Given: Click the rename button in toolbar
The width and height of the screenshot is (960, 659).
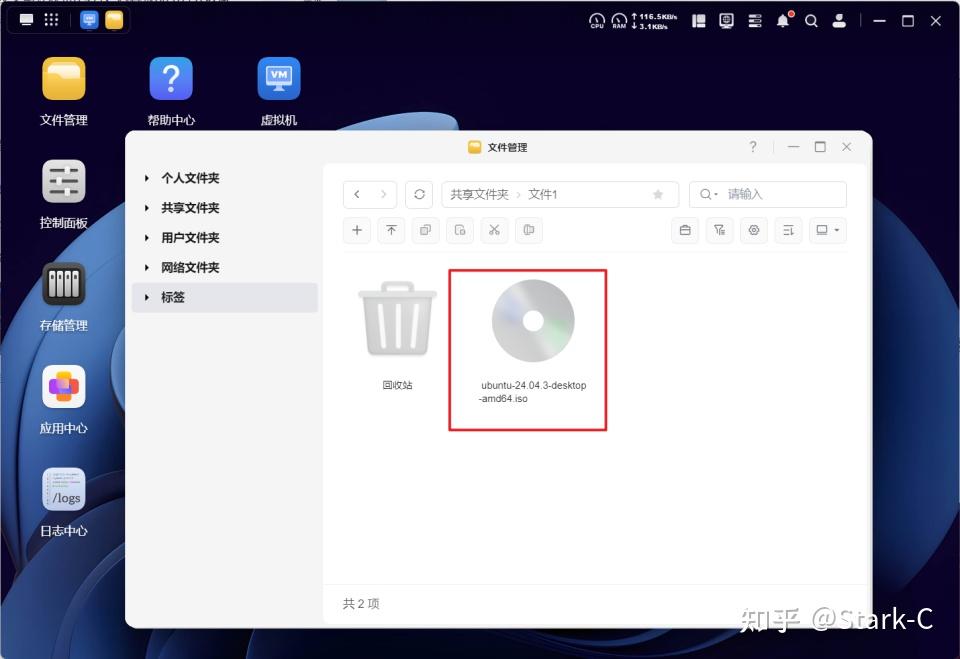Looking at the screenshot, I should pos(528,230).
